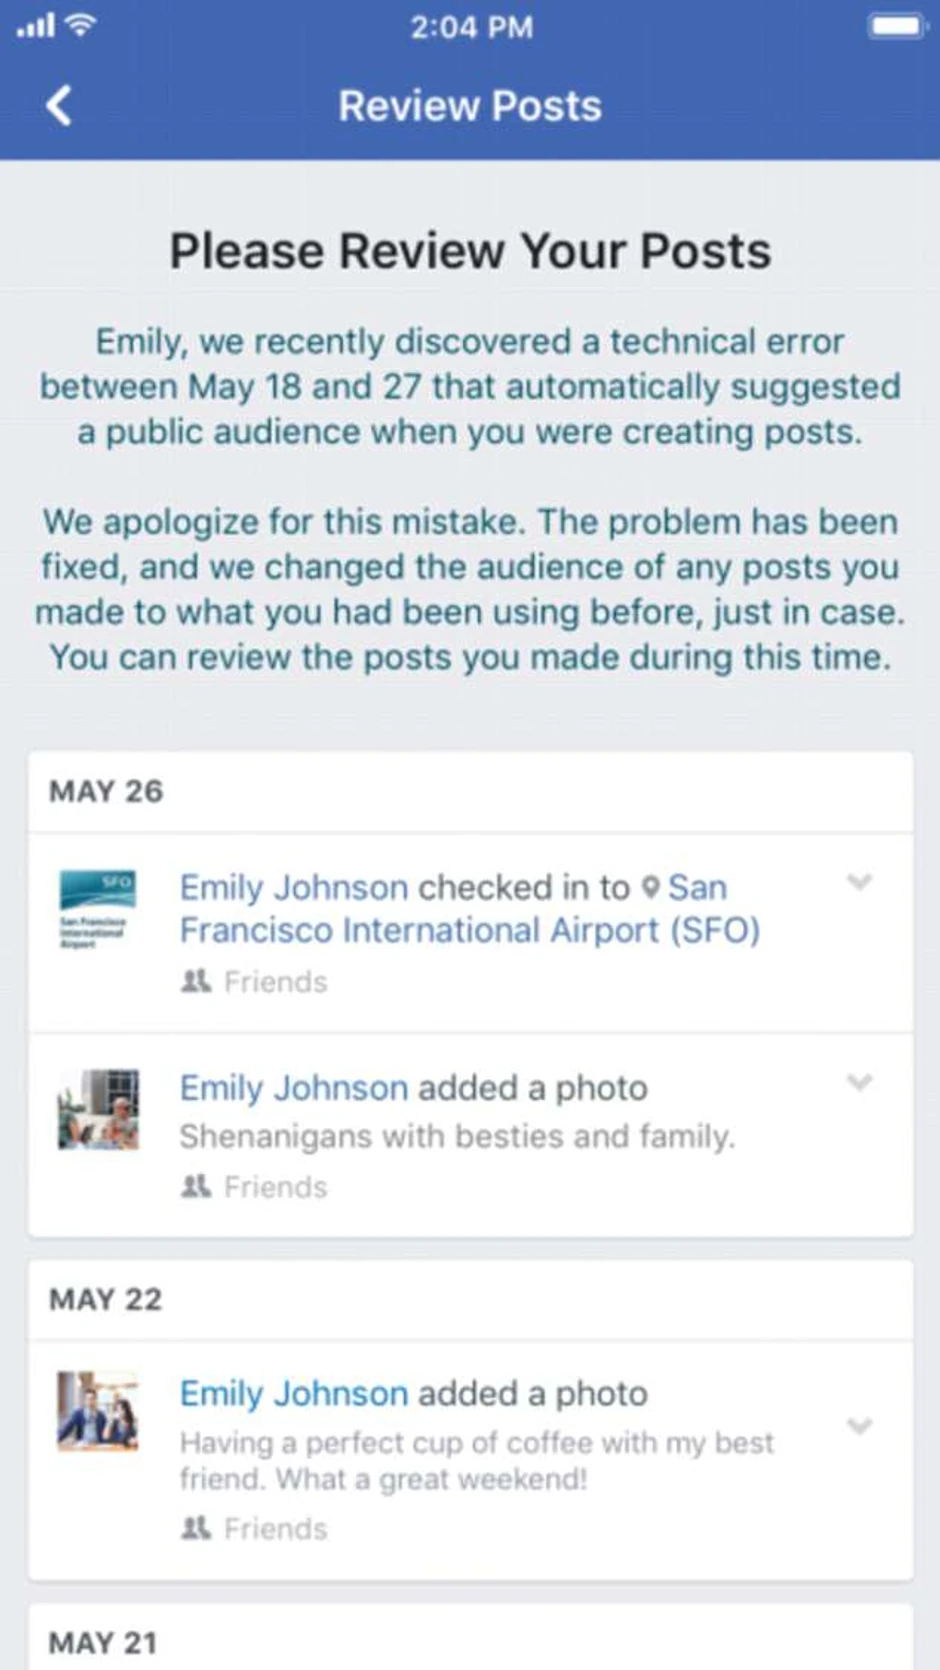Open San Francisco International Airport (SFO) link
Viewport: 940px width, 1670px height.
tap(470, 930)
